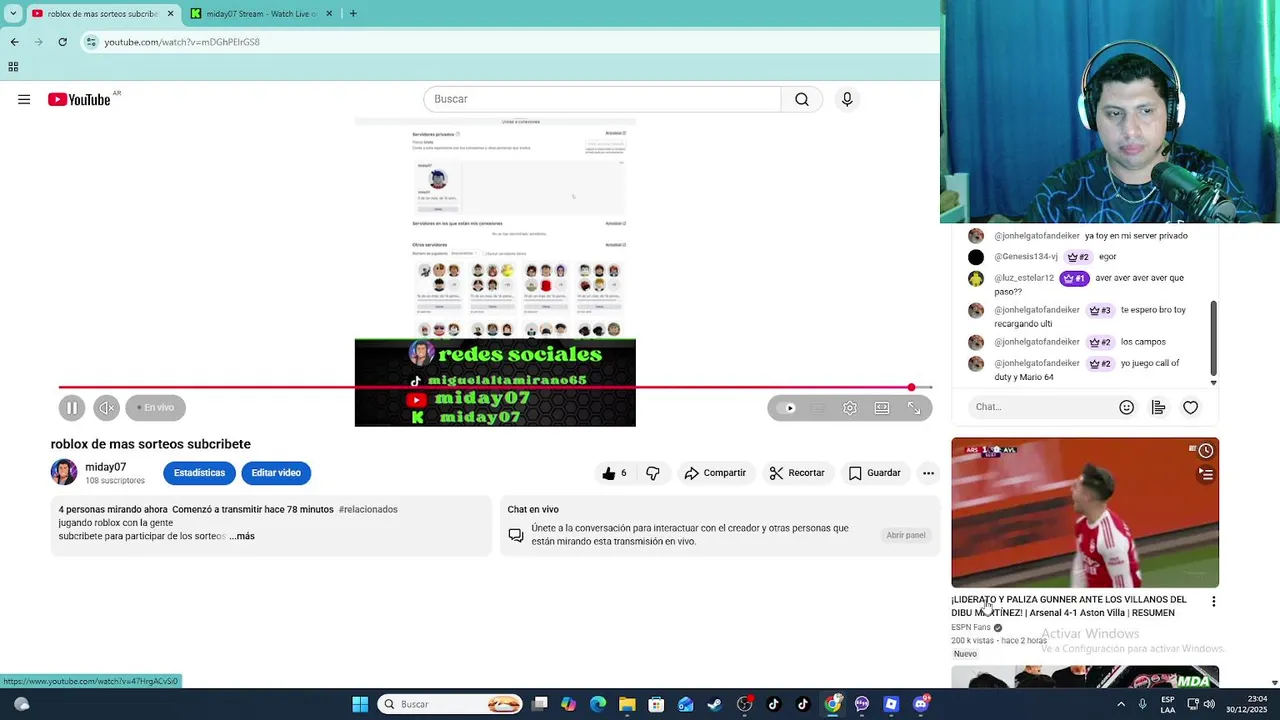
Task: Open tab search dropdown arrow
Action: click(13, 14)
